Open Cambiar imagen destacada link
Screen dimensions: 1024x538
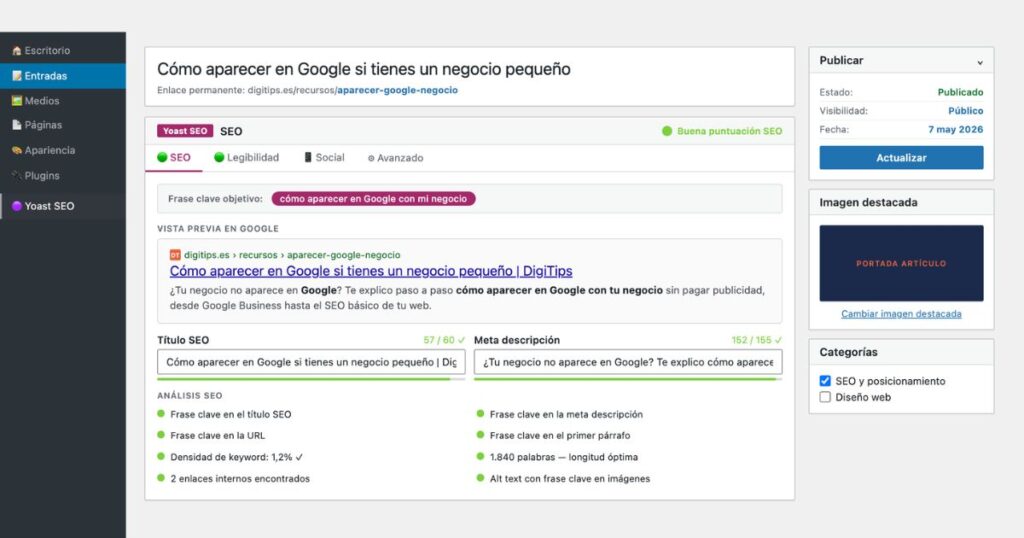[901, 313]
